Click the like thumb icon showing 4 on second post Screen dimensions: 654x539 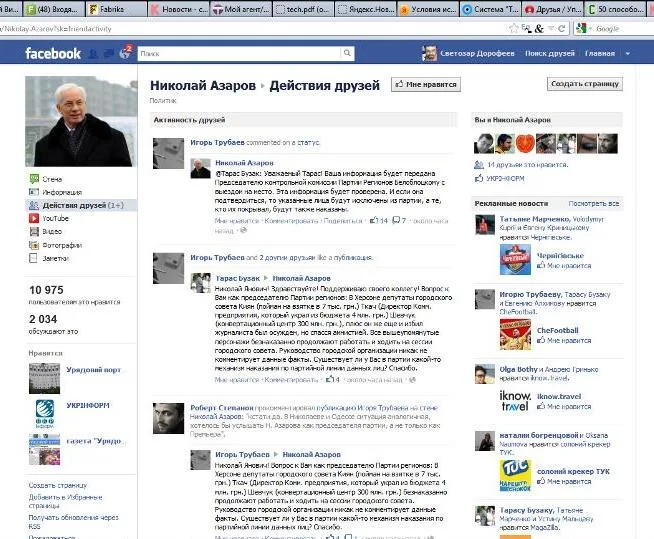pos(330,379)
